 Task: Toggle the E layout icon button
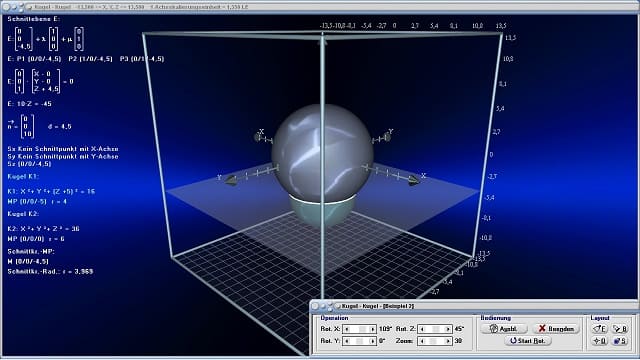[600, 329]
